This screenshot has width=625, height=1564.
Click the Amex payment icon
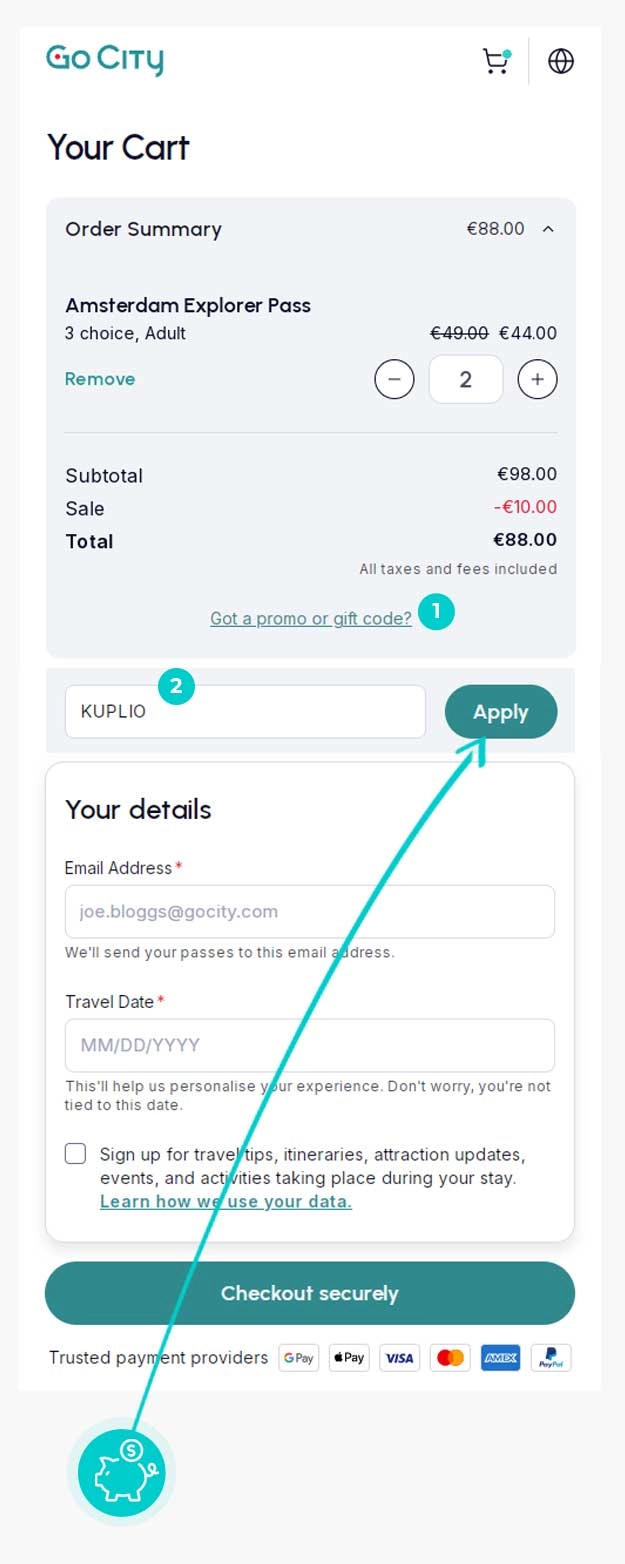(x=500, y=1357)
